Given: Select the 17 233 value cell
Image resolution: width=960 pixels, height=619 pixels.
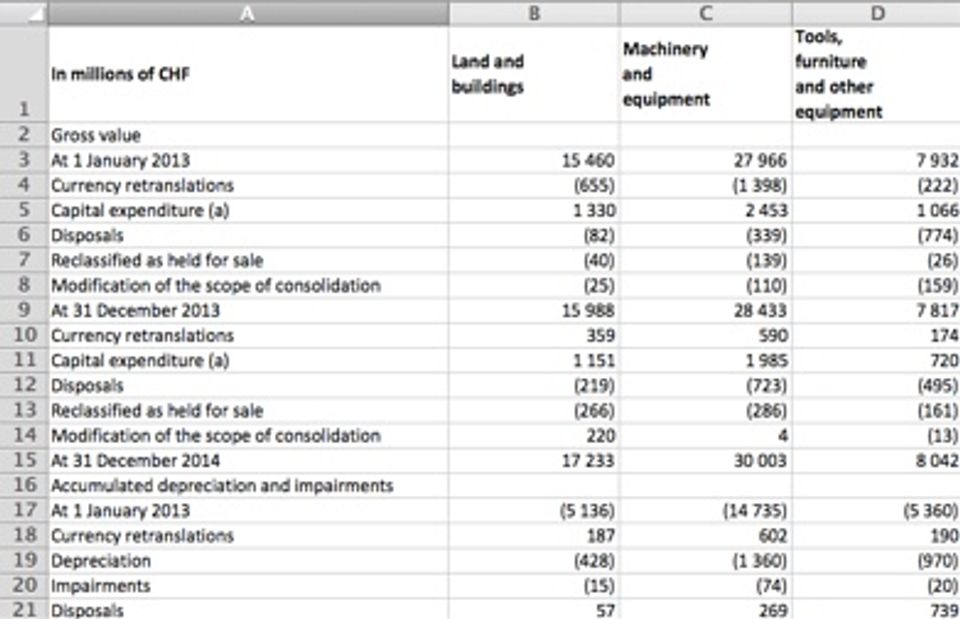Looking at the screenshot, I should pos(534,460).
